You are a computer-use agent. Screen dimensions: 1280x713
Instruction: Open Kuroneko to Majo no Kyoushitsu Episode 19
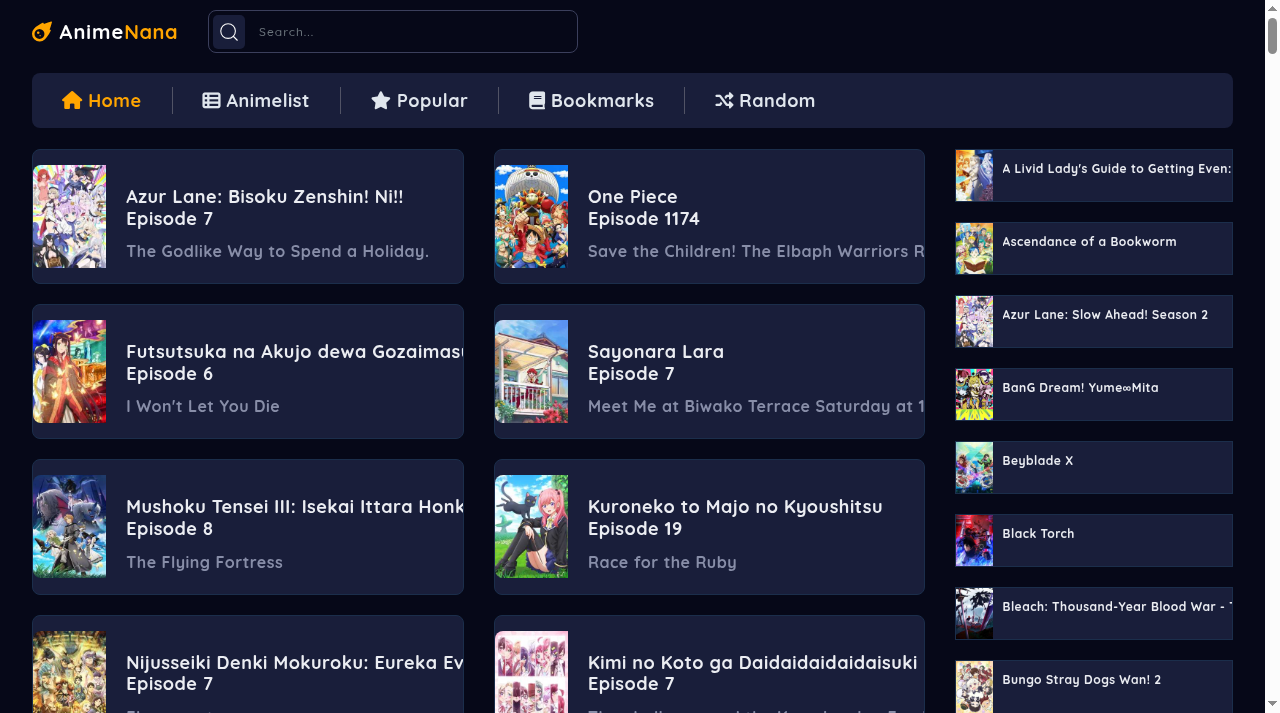pyautogui.click(x=709, y=527)
